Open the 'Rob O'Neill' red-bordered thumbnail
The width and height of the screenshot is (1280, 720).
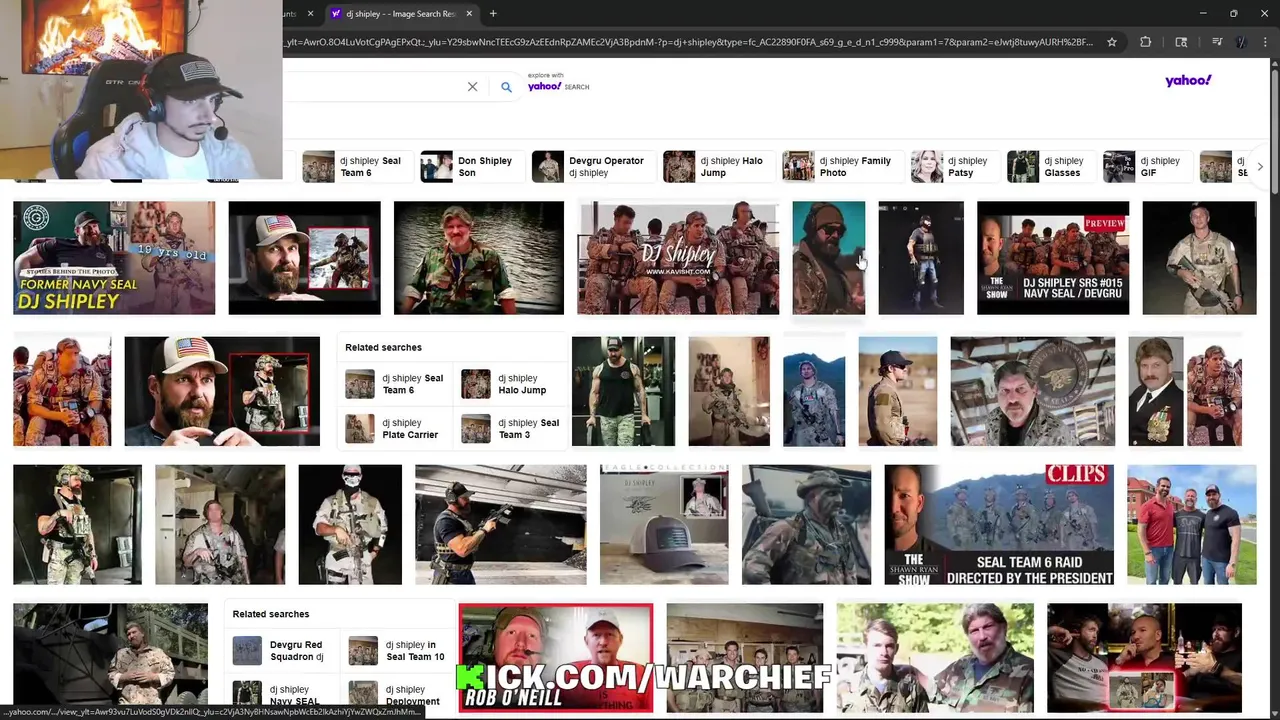click(555, 657)
